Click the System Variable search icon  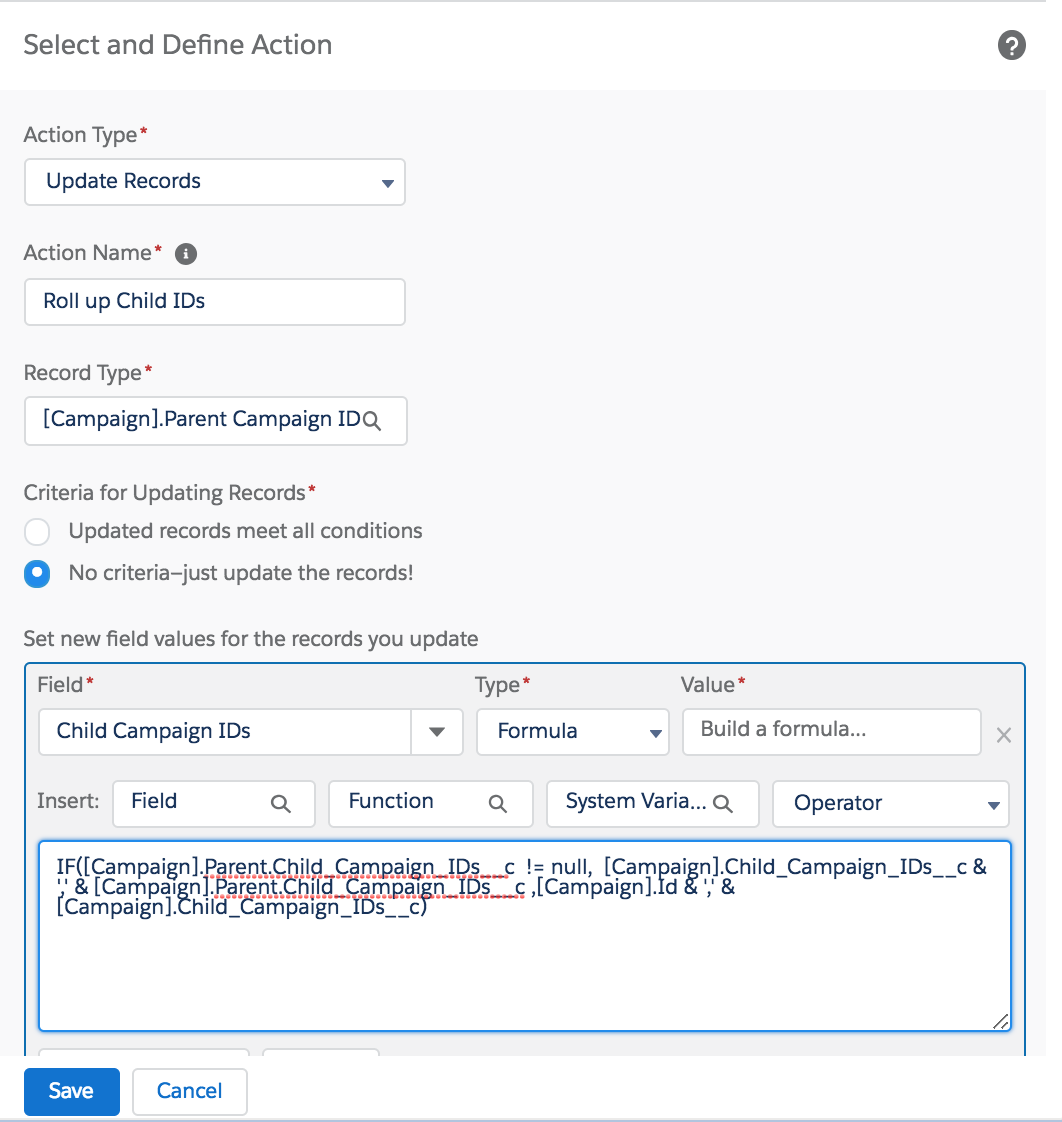pos(723,804)
